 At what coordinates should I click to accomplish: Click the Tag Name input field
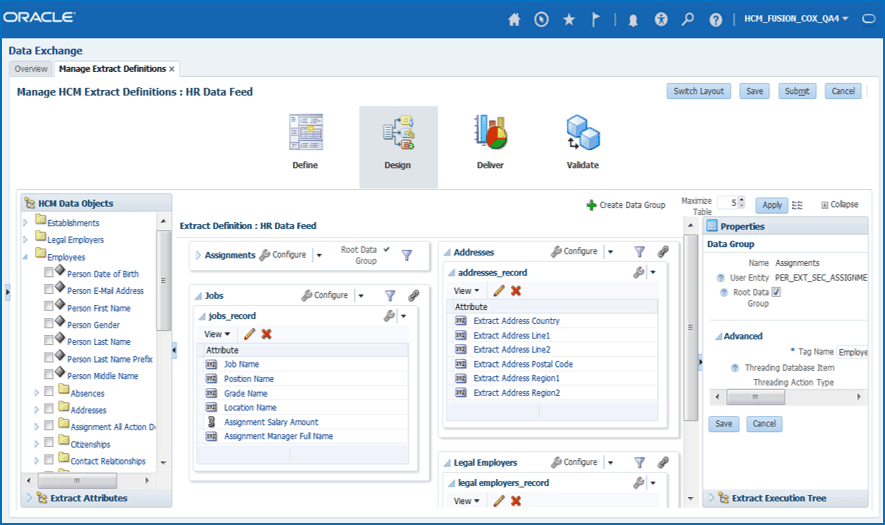(x=852, y=352)
